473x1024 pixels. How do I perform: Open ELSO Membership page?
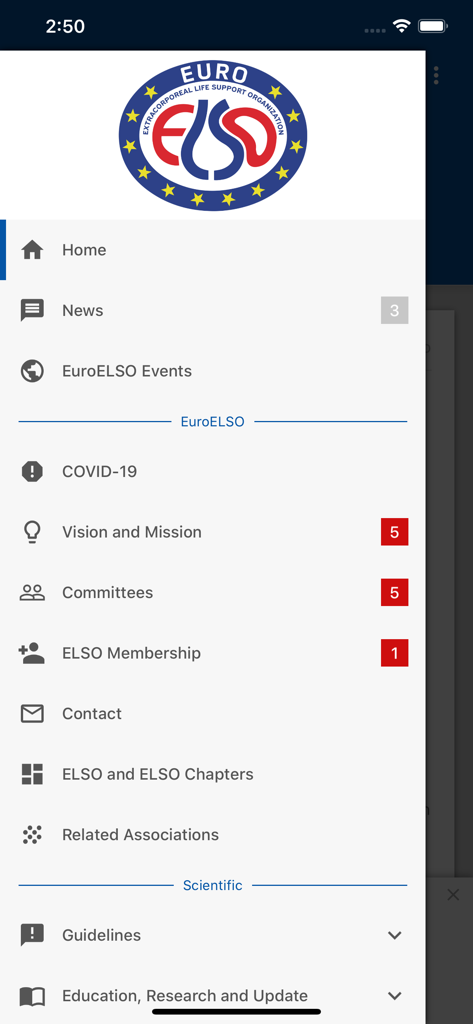213,653
